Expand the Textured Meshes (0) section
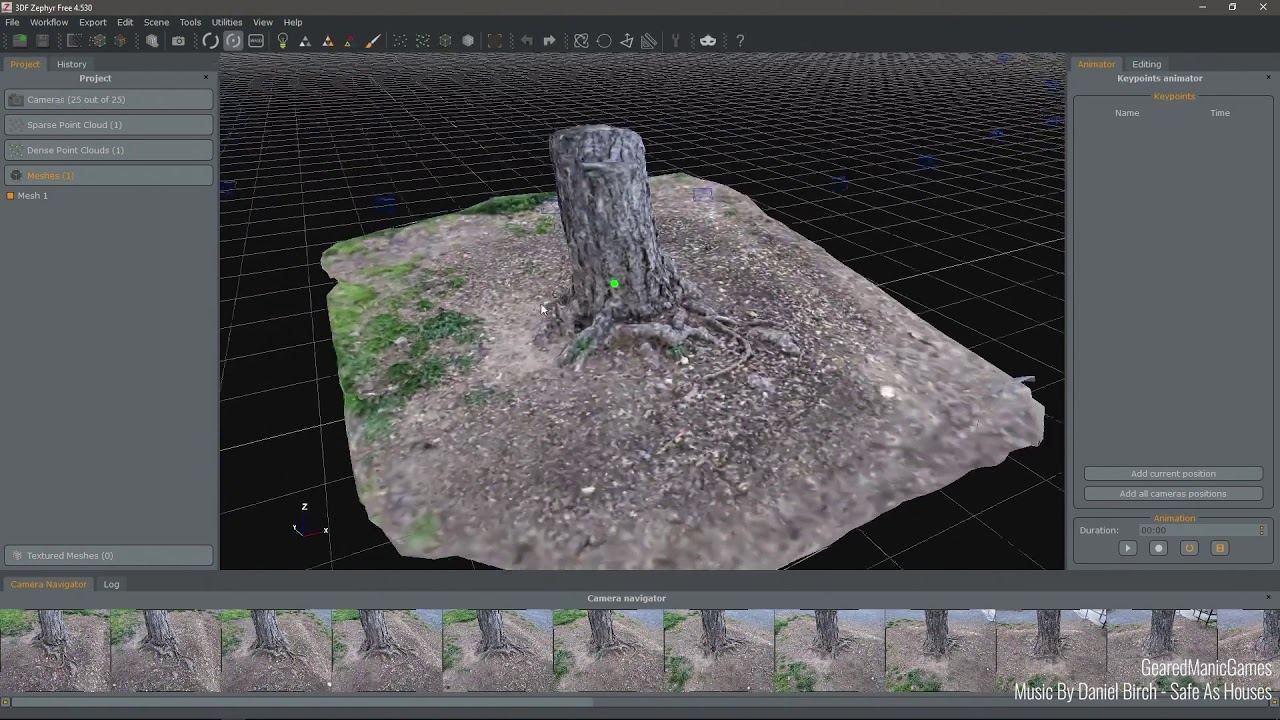Viewport: 1280px width, 720px height. click(108, 556)
